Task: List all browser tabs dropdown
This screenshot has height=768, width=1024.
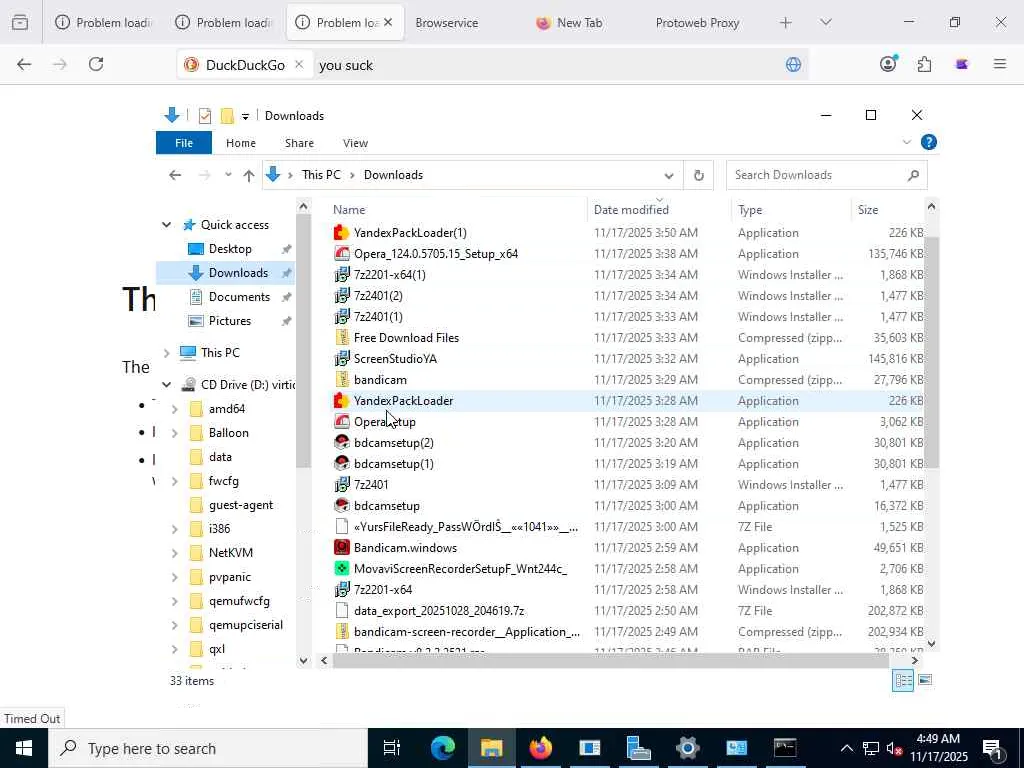Action: click(825, 22)
